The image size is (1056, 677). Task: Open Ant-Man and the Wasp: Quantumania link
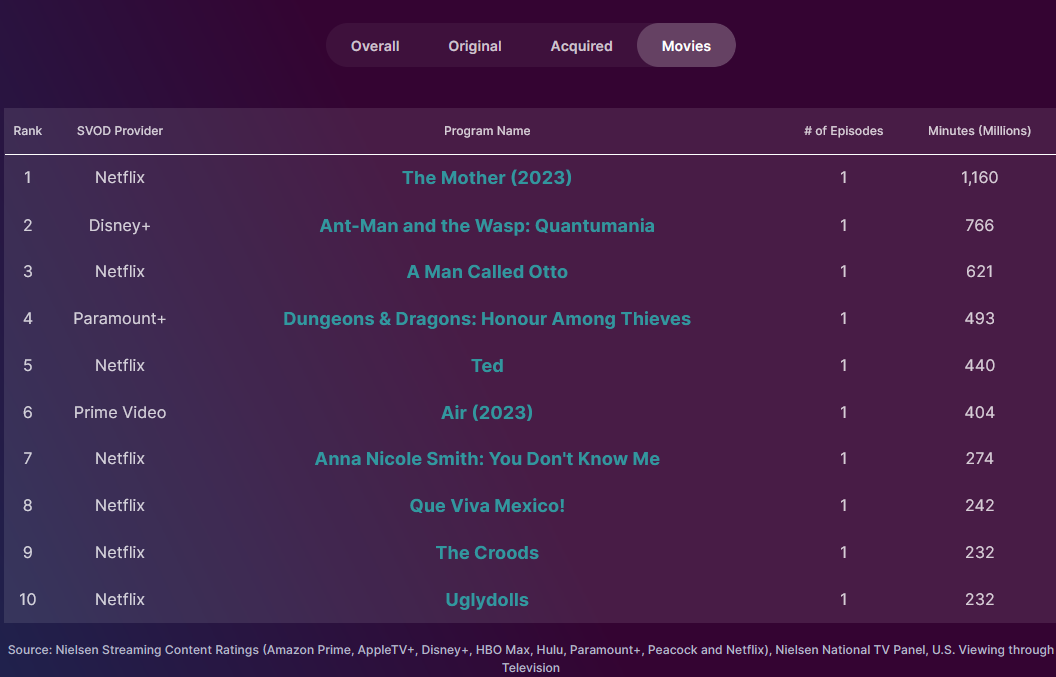coord(487,225)
